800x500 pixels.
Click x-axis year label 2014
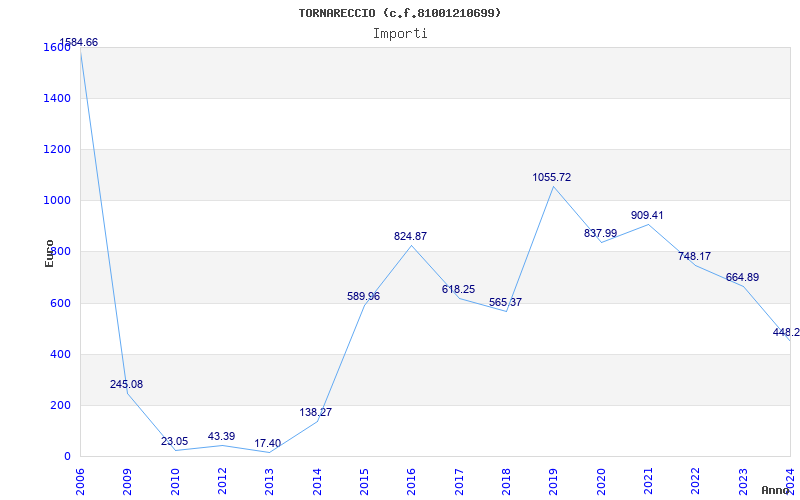coord(317,482)
